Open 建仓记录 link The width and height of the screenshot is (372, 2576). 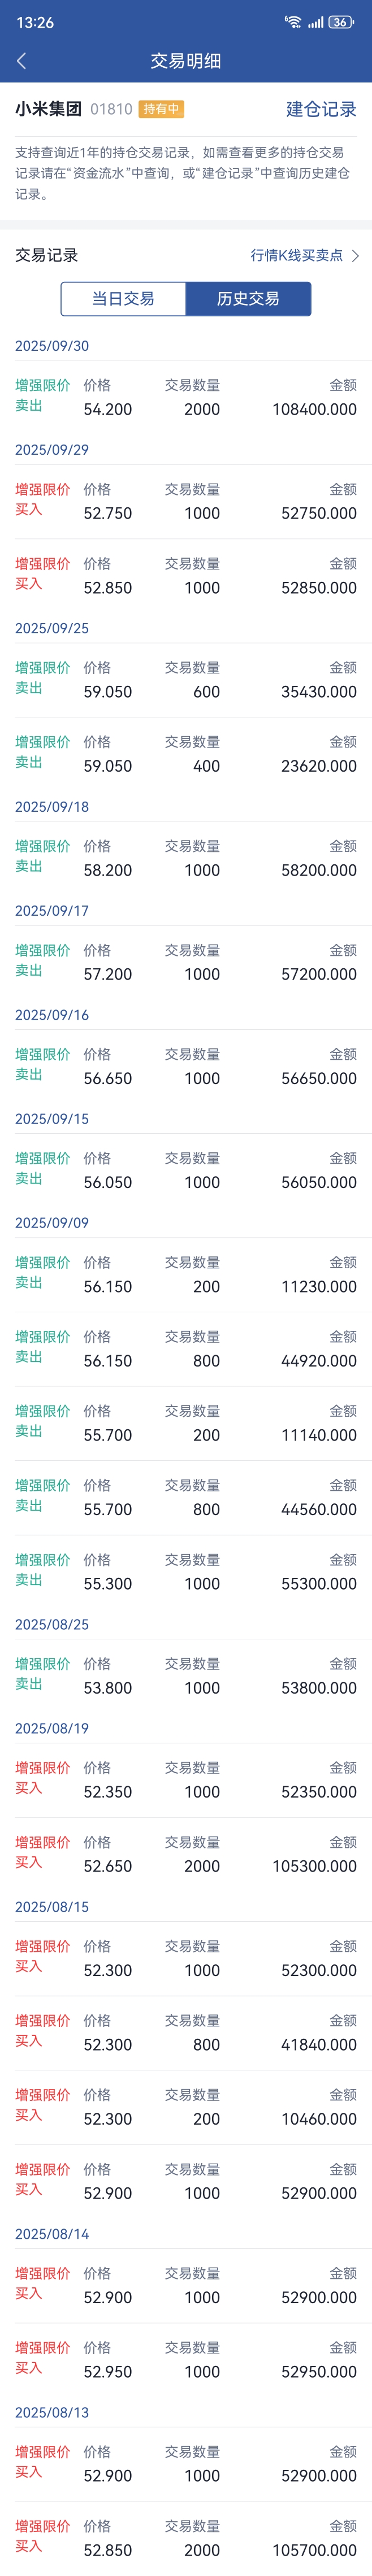click(321, 109)
